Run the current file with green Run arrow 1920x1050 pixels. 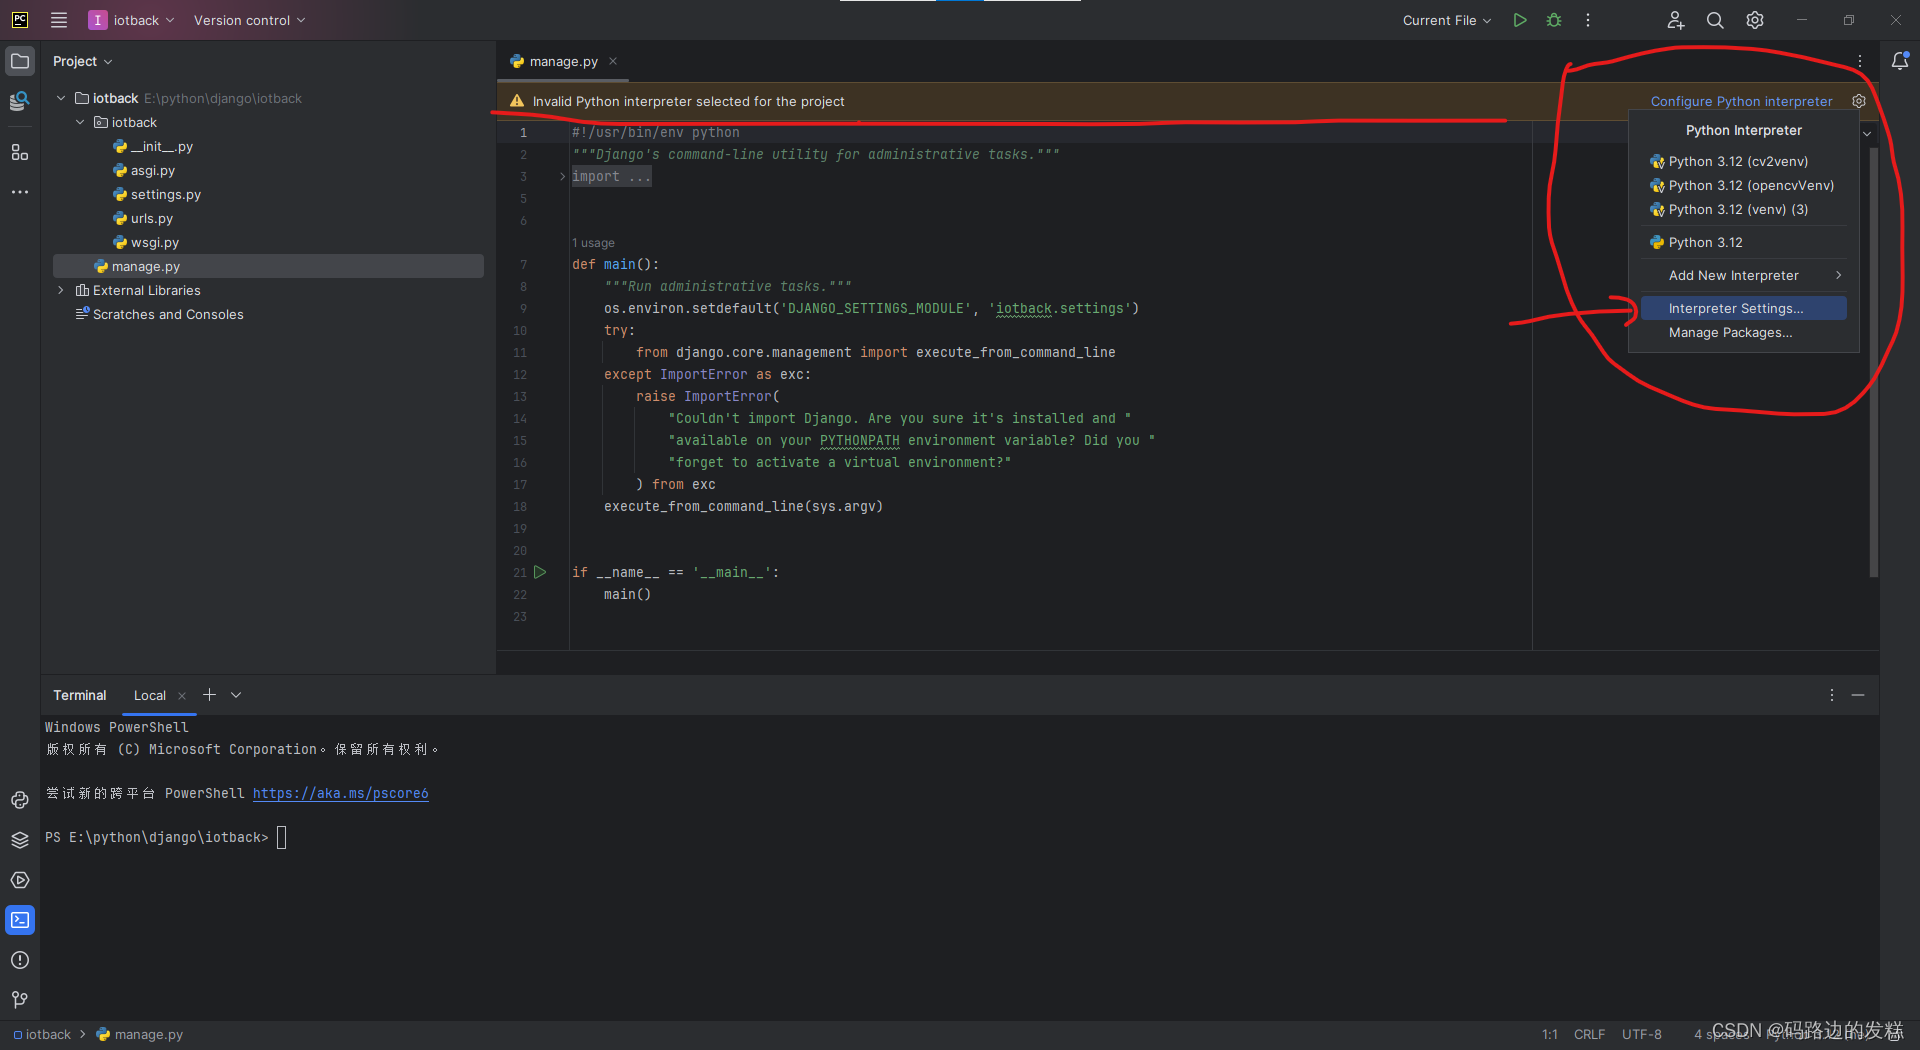click(x=1519, y=20)
